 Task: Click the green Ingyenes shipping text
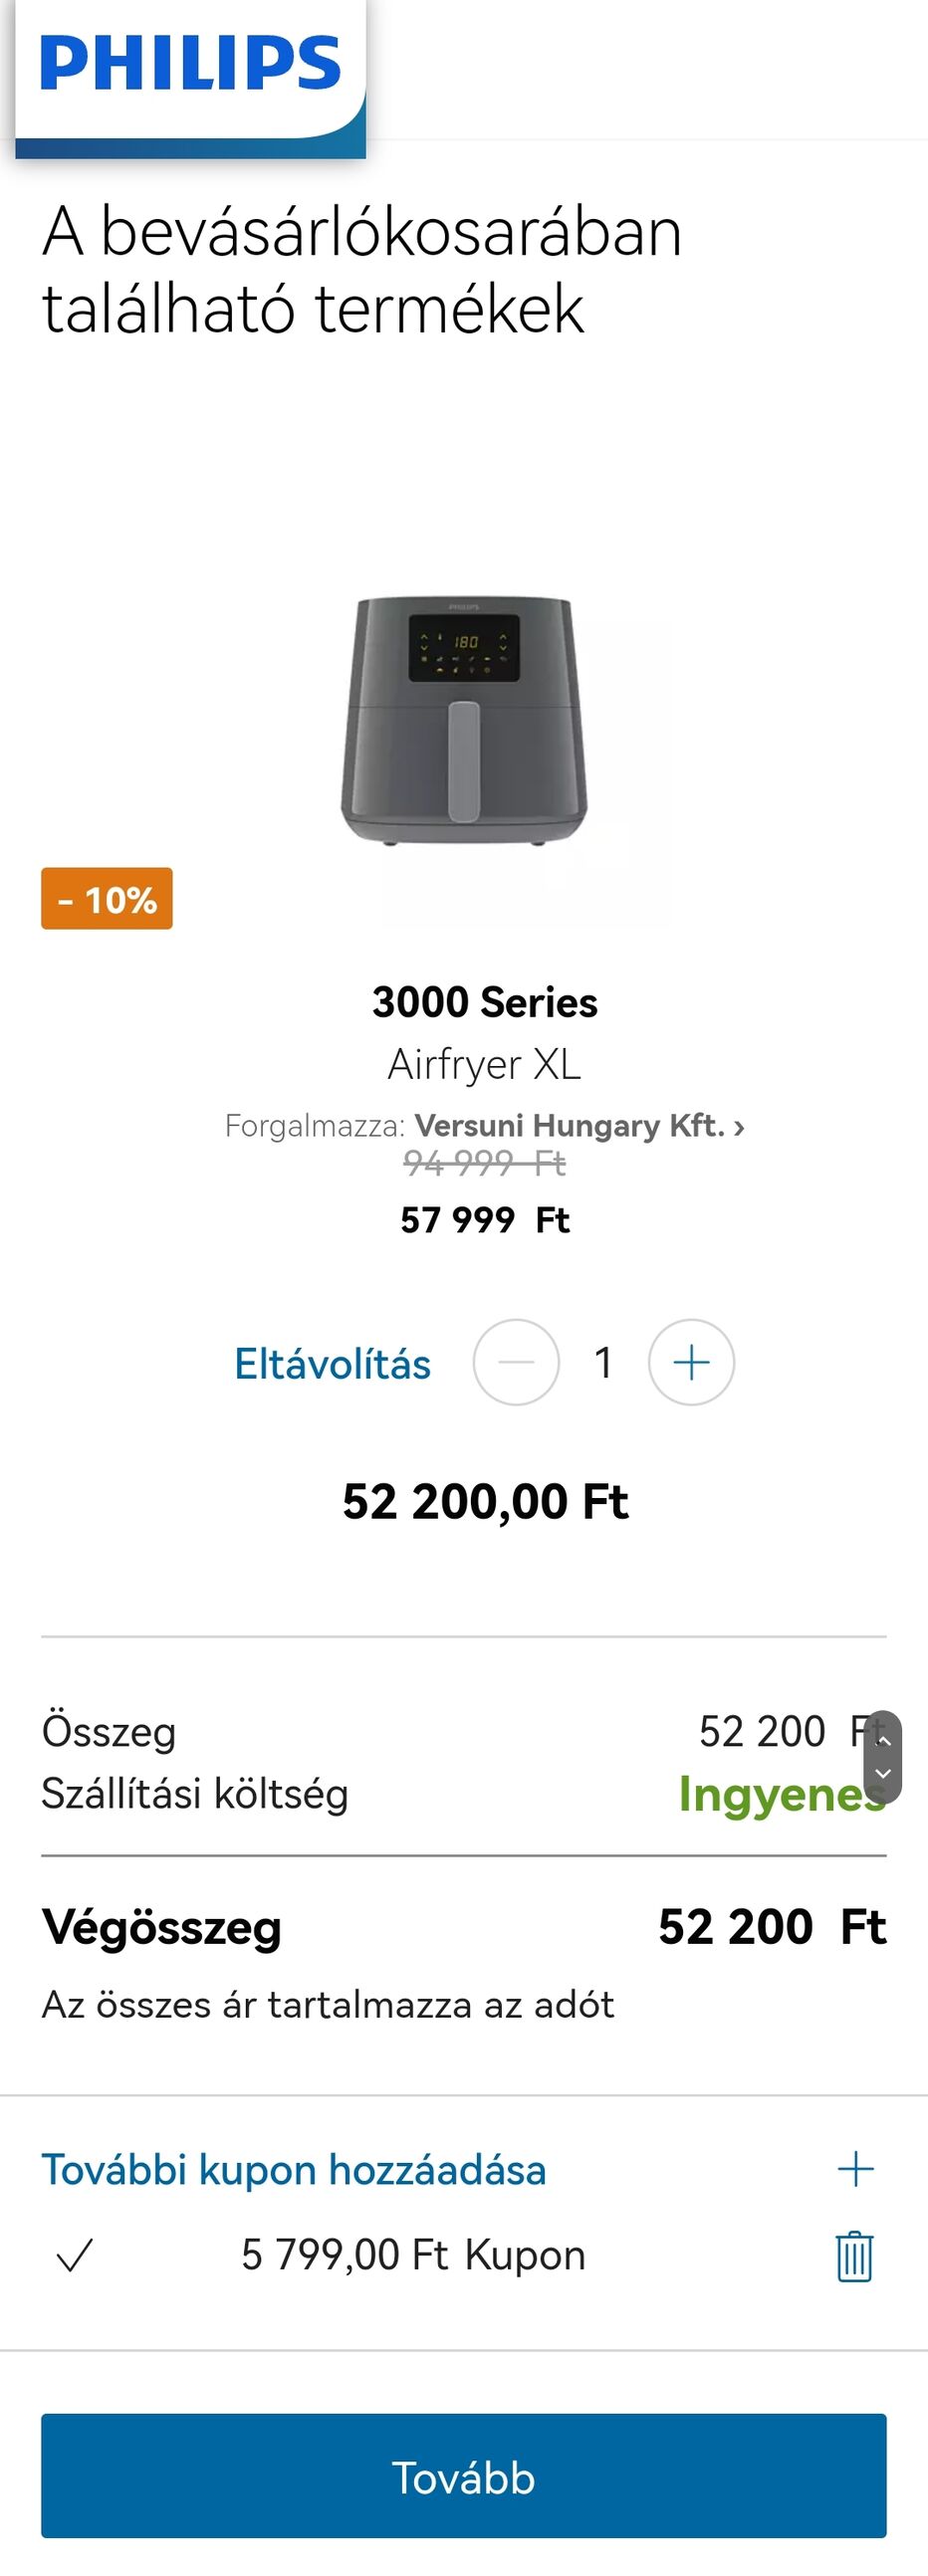coord(780,1794)
